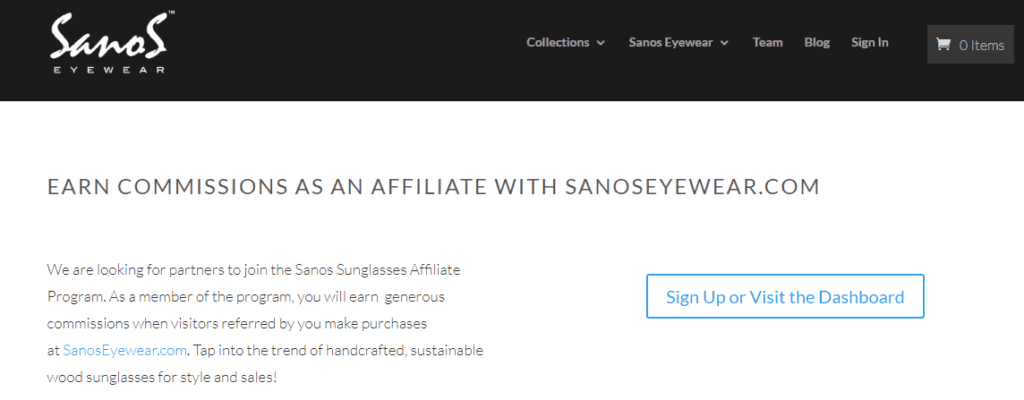The height and width of the screenshot is (400, 1024).
Task: Click the trademark symbol beside the Sanos logo
Action: [171, 12]
